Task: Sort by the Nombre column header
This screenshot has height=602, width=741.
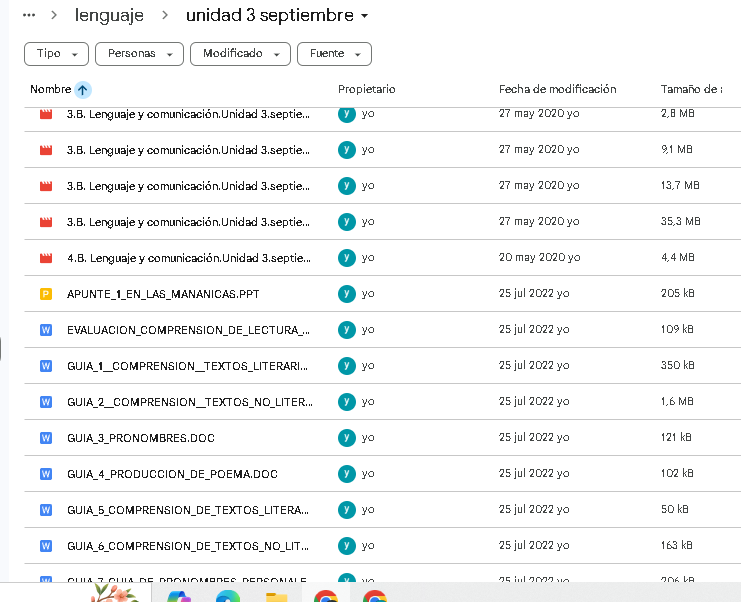Action: (51, 89)
